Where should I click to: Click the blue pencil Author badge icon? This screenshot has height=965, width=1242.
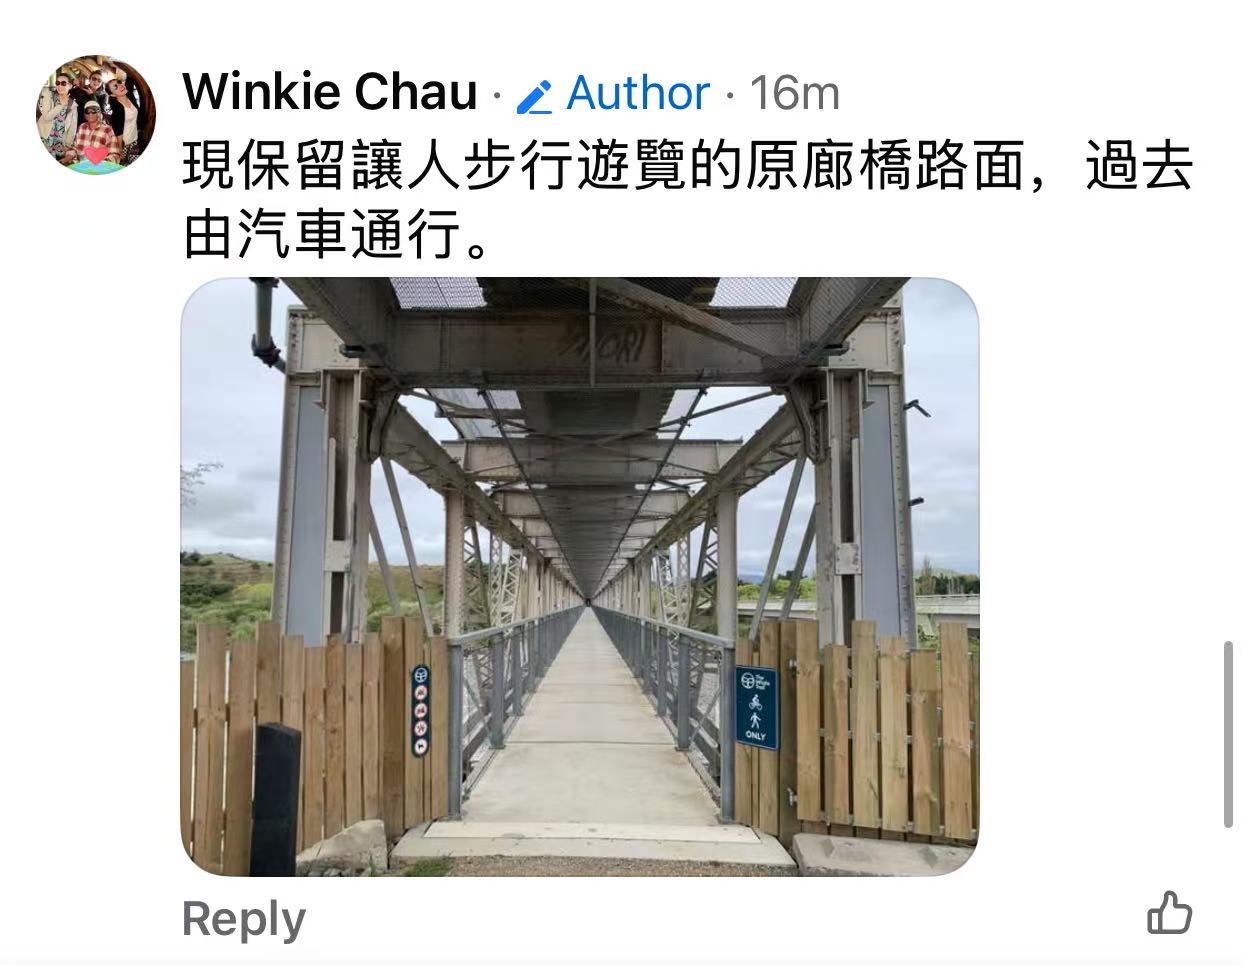pyautogui.click(x=535, y=96)
